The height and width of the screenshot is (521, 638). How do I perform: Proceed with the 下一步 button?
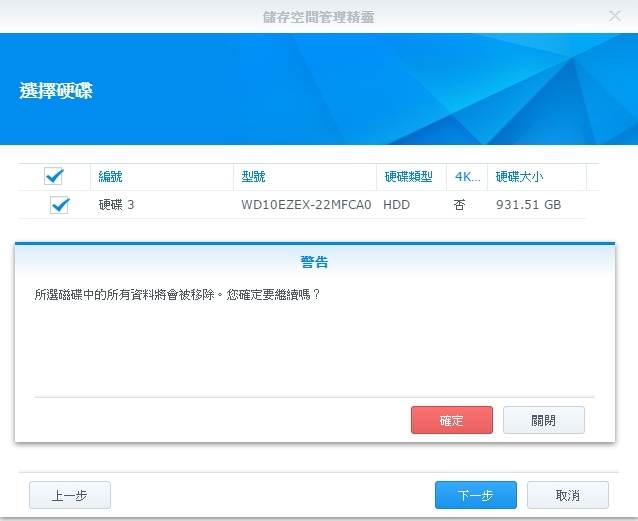(x=476, y=495)
